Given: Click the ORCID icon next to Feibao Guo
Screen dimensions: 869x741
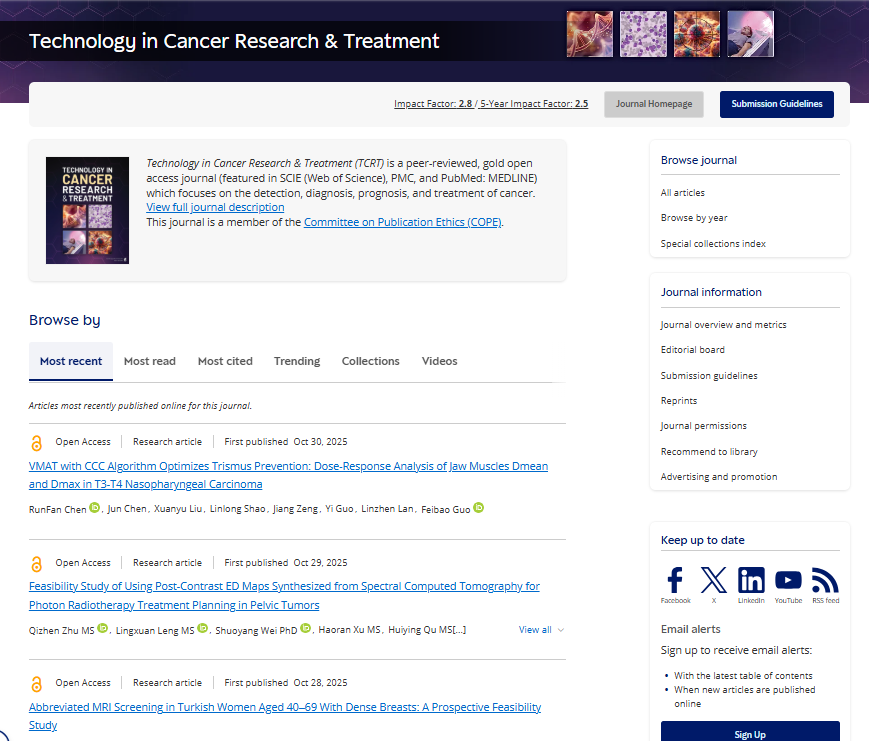Looking at the screenshot, I should (478, 508).
